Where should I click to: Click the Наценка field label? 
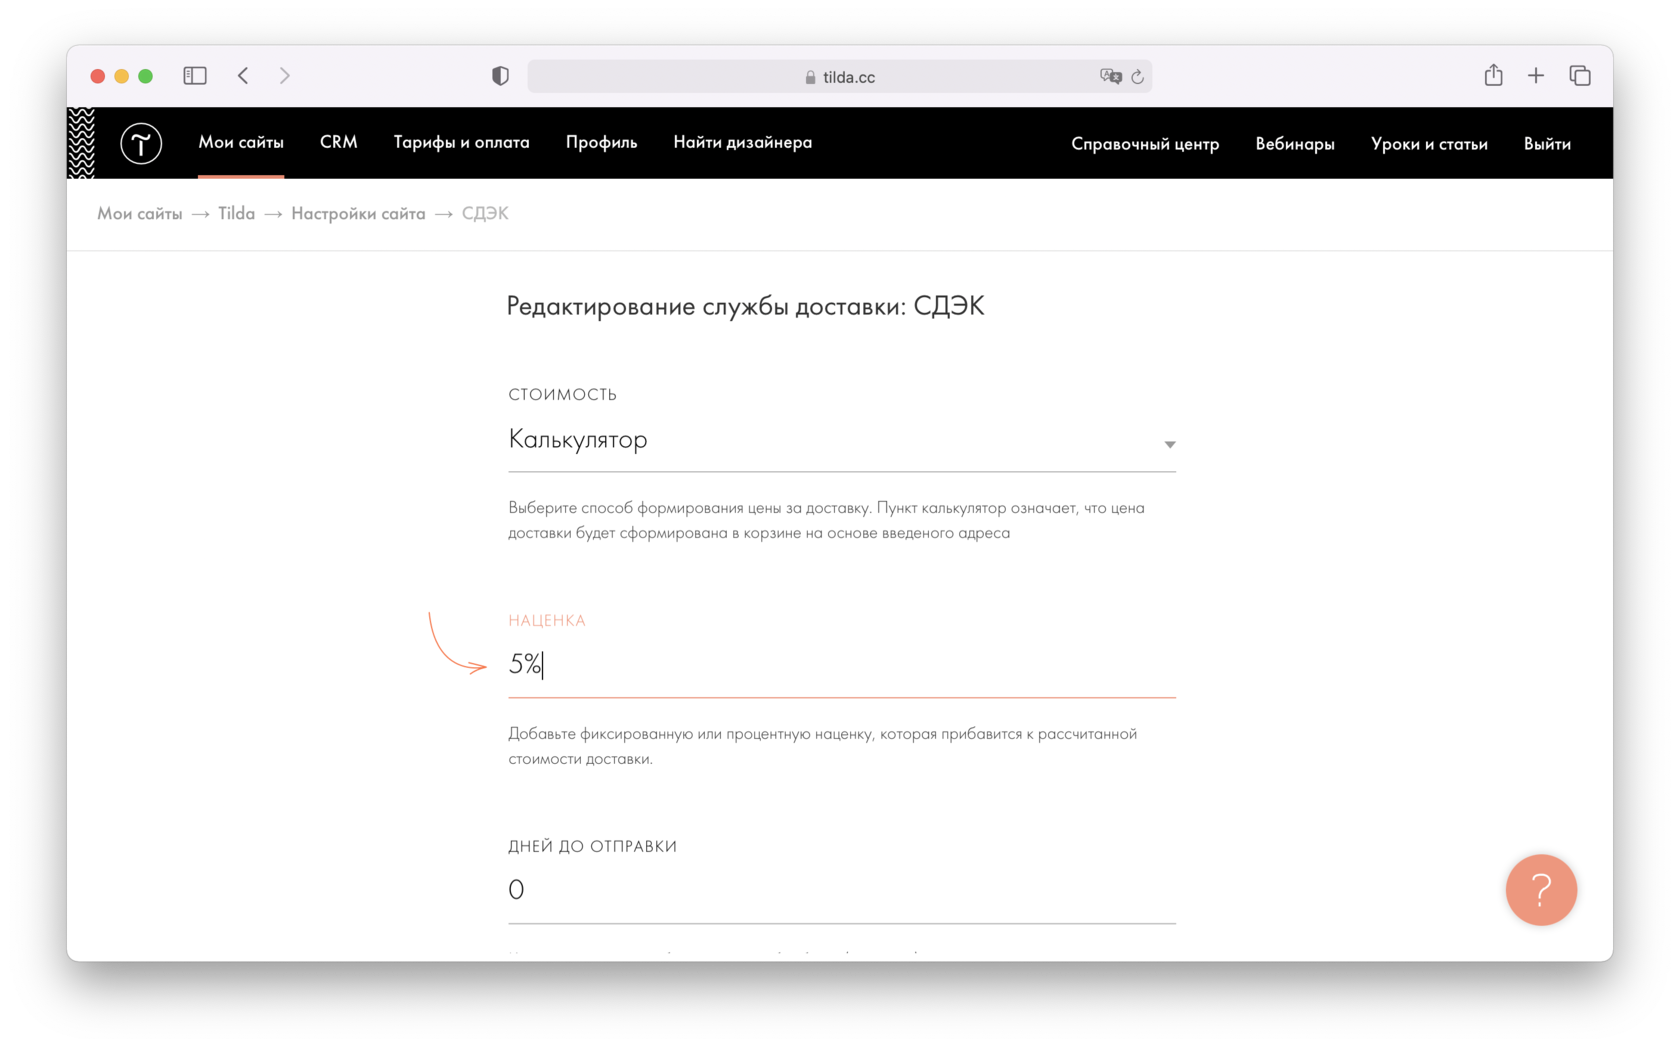(547, 620)
